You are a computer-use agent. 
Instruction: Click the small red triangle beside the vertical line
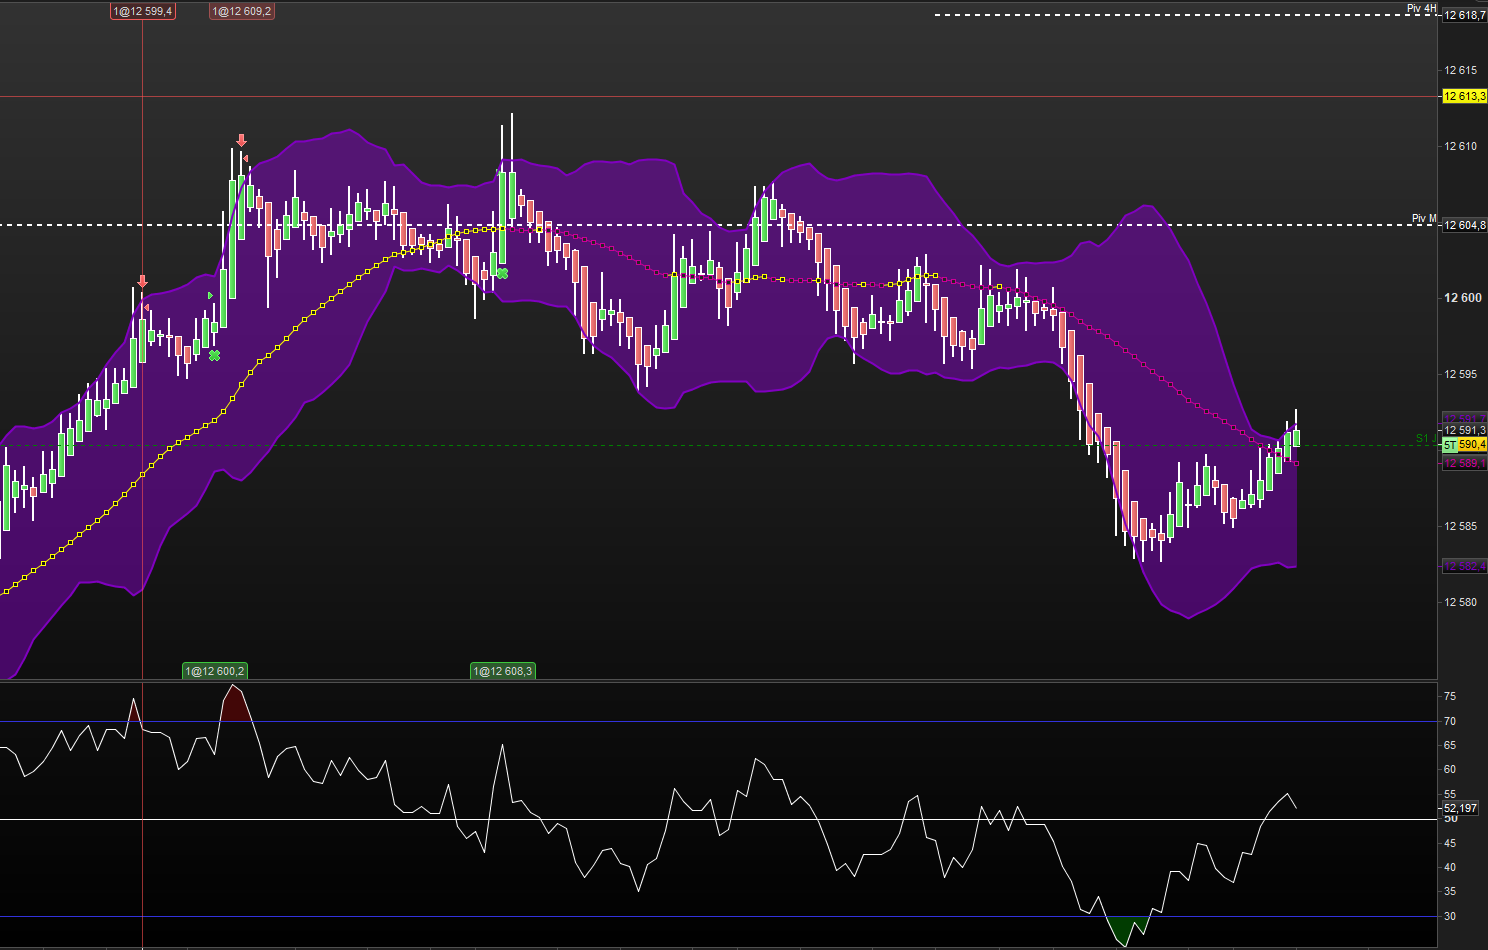point(148,308)
